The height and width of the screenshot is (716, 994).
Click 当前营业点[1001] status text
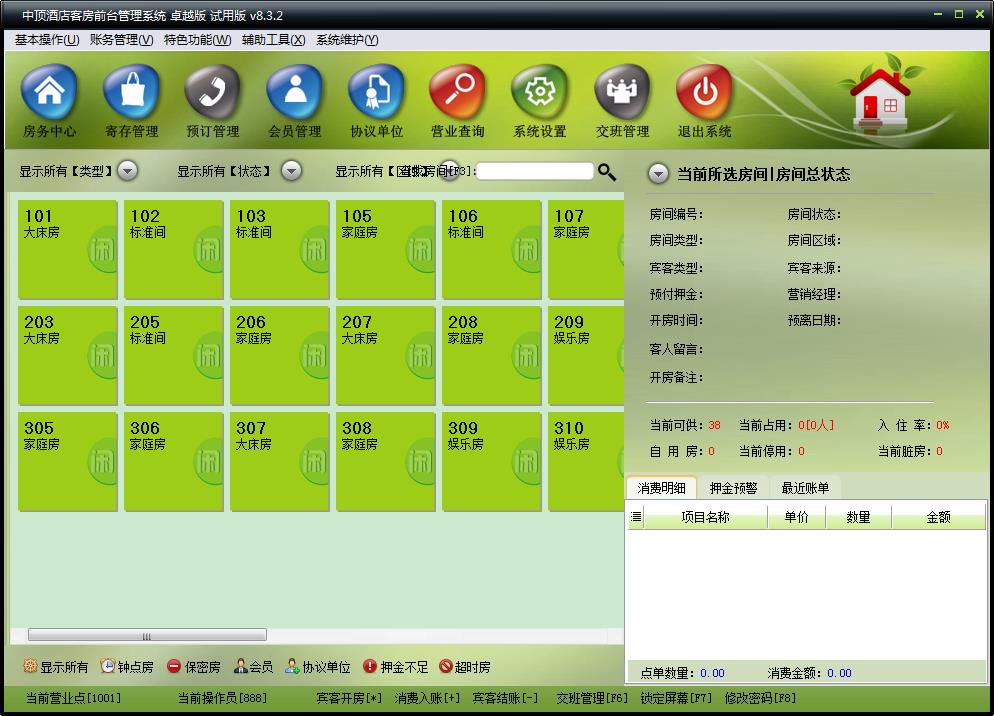coord(73,698)
